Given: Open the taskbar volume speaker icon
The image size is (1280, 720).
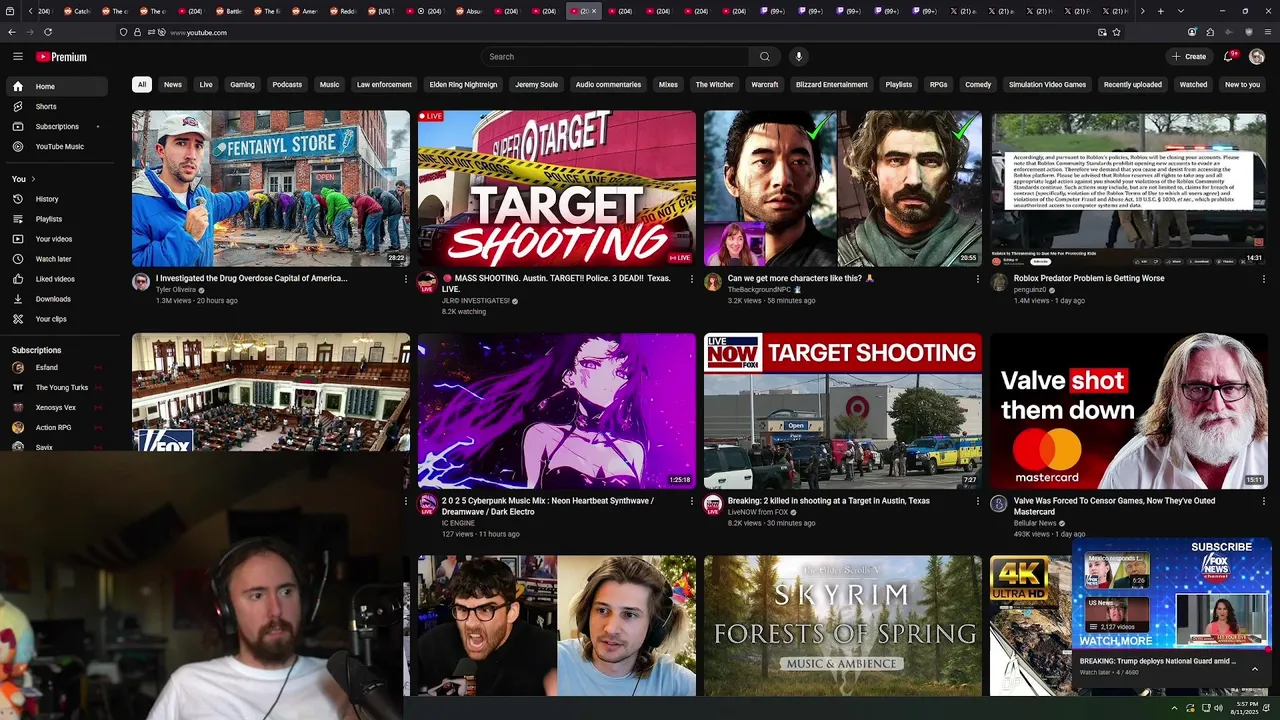Looking at the screenshot, I should click(x=1218, y=708).
